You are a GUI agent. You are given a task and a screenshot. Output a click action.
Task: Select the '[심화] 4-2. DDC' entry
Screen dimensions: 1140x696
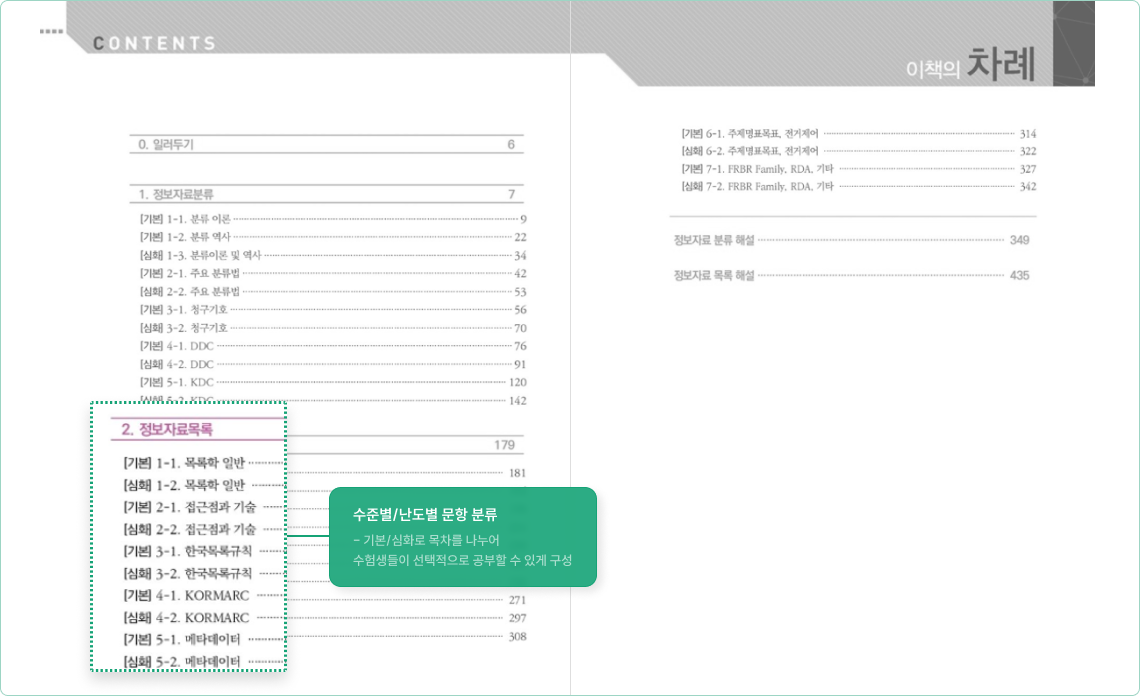pos(177,364)
